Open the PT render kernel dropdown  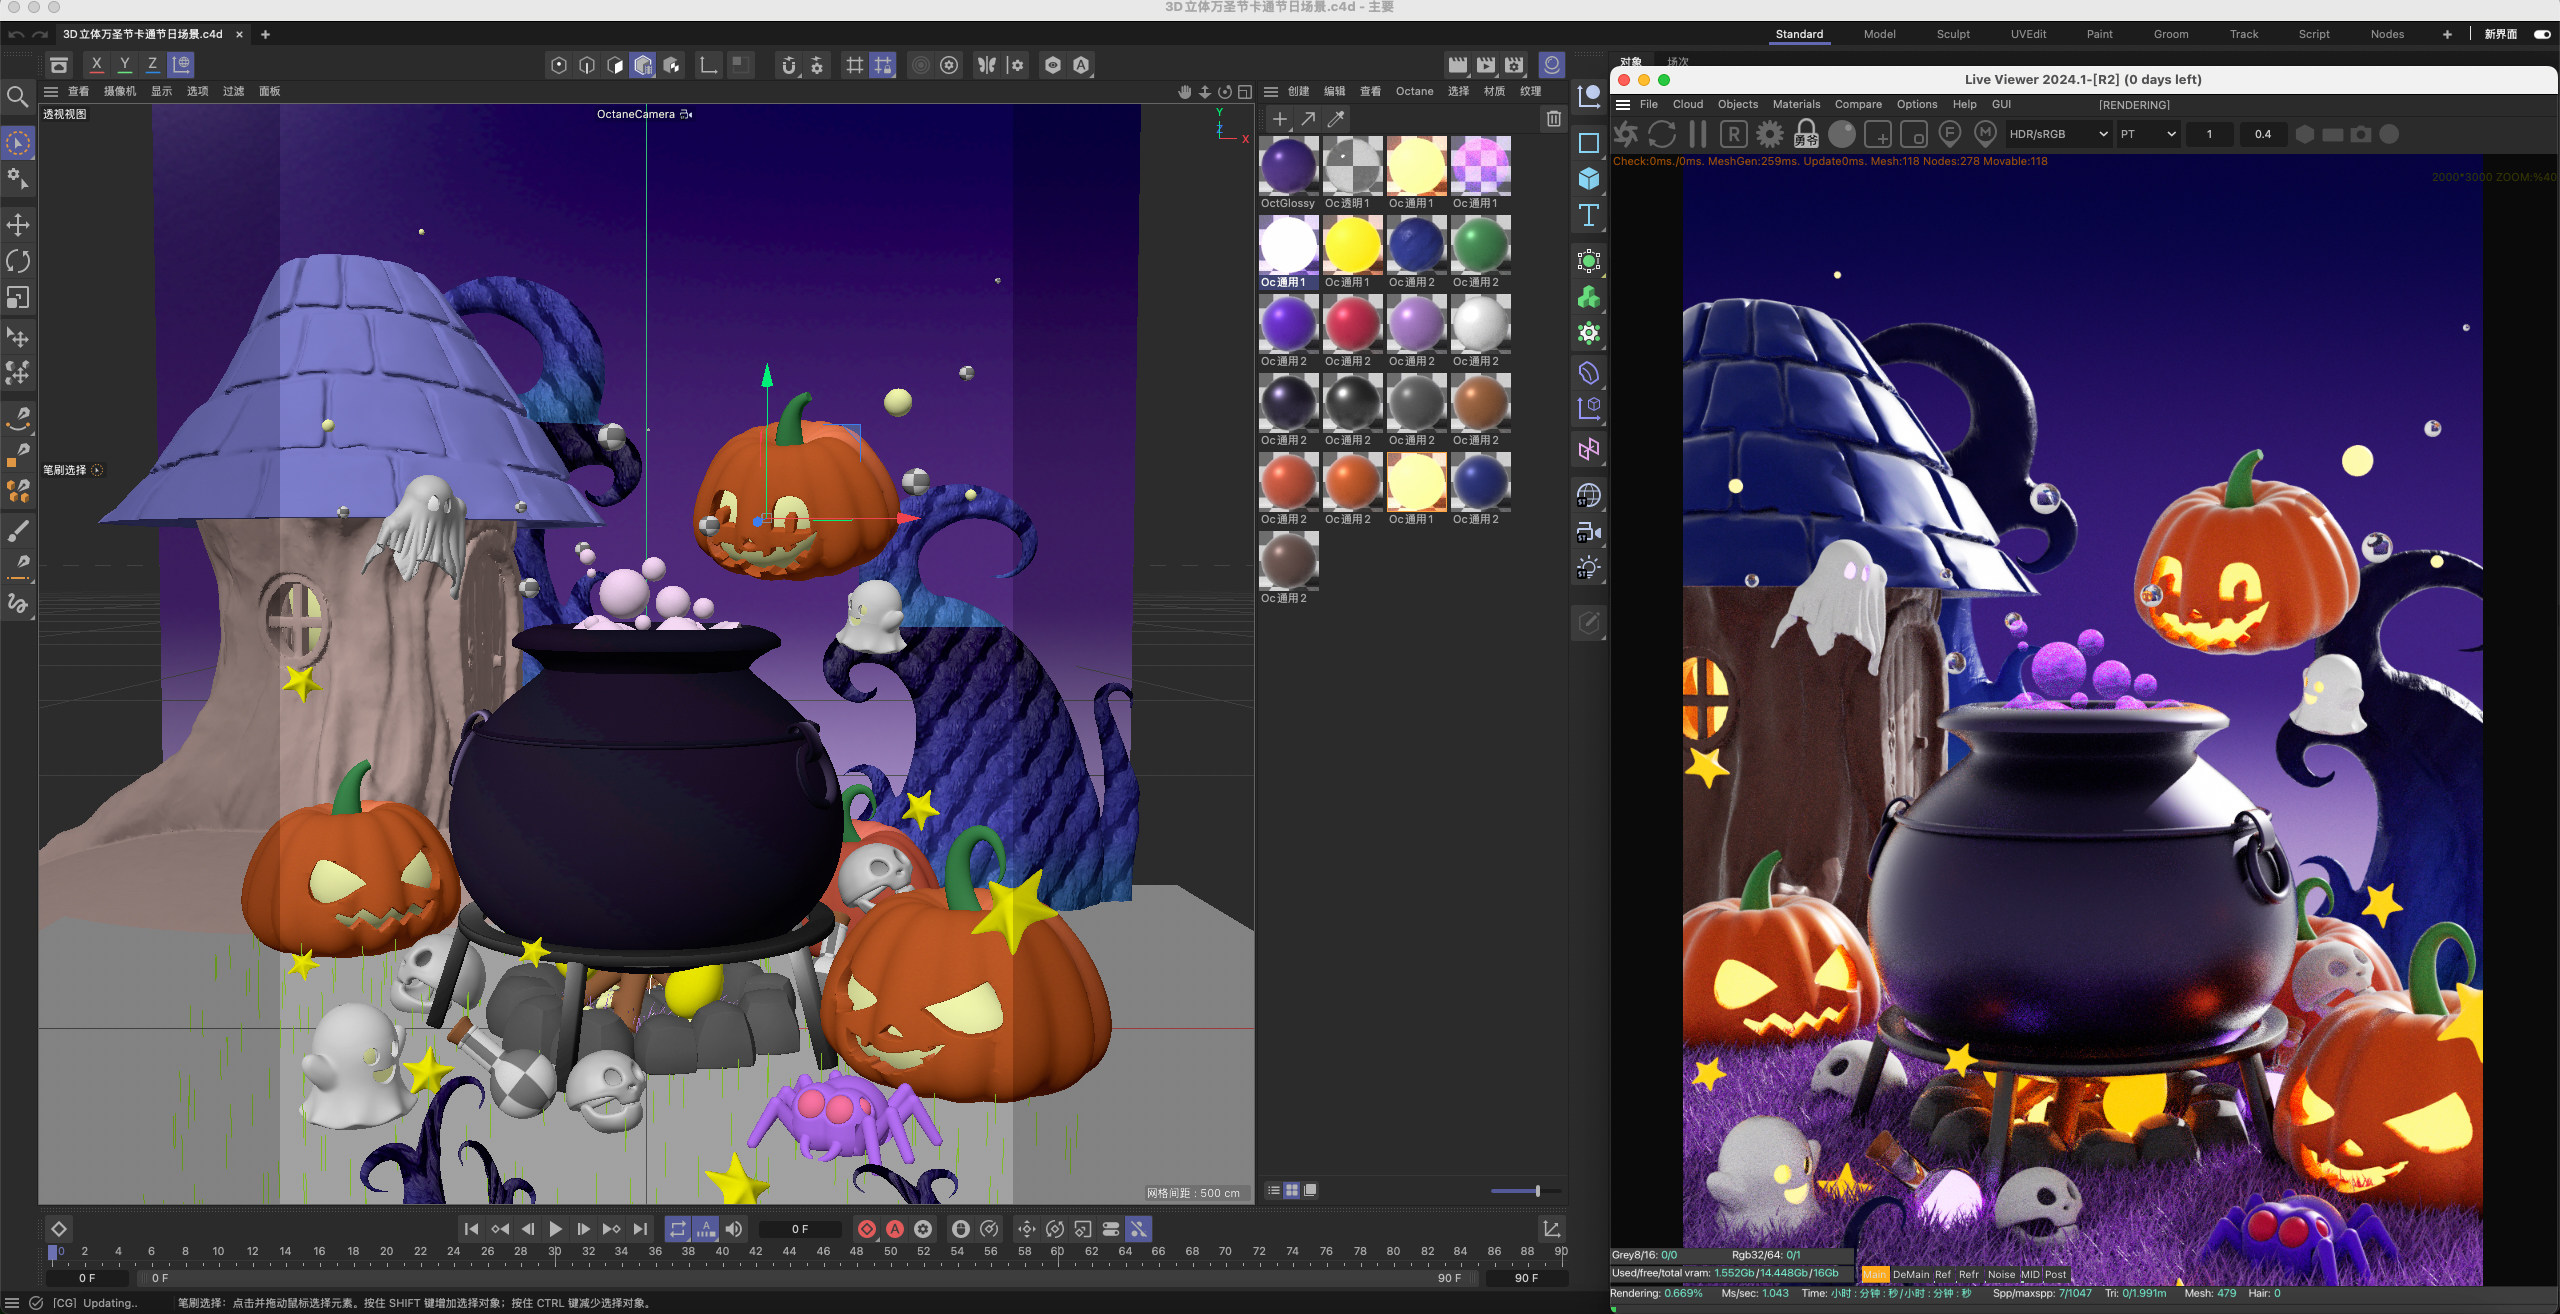[x=2147, y=134]
